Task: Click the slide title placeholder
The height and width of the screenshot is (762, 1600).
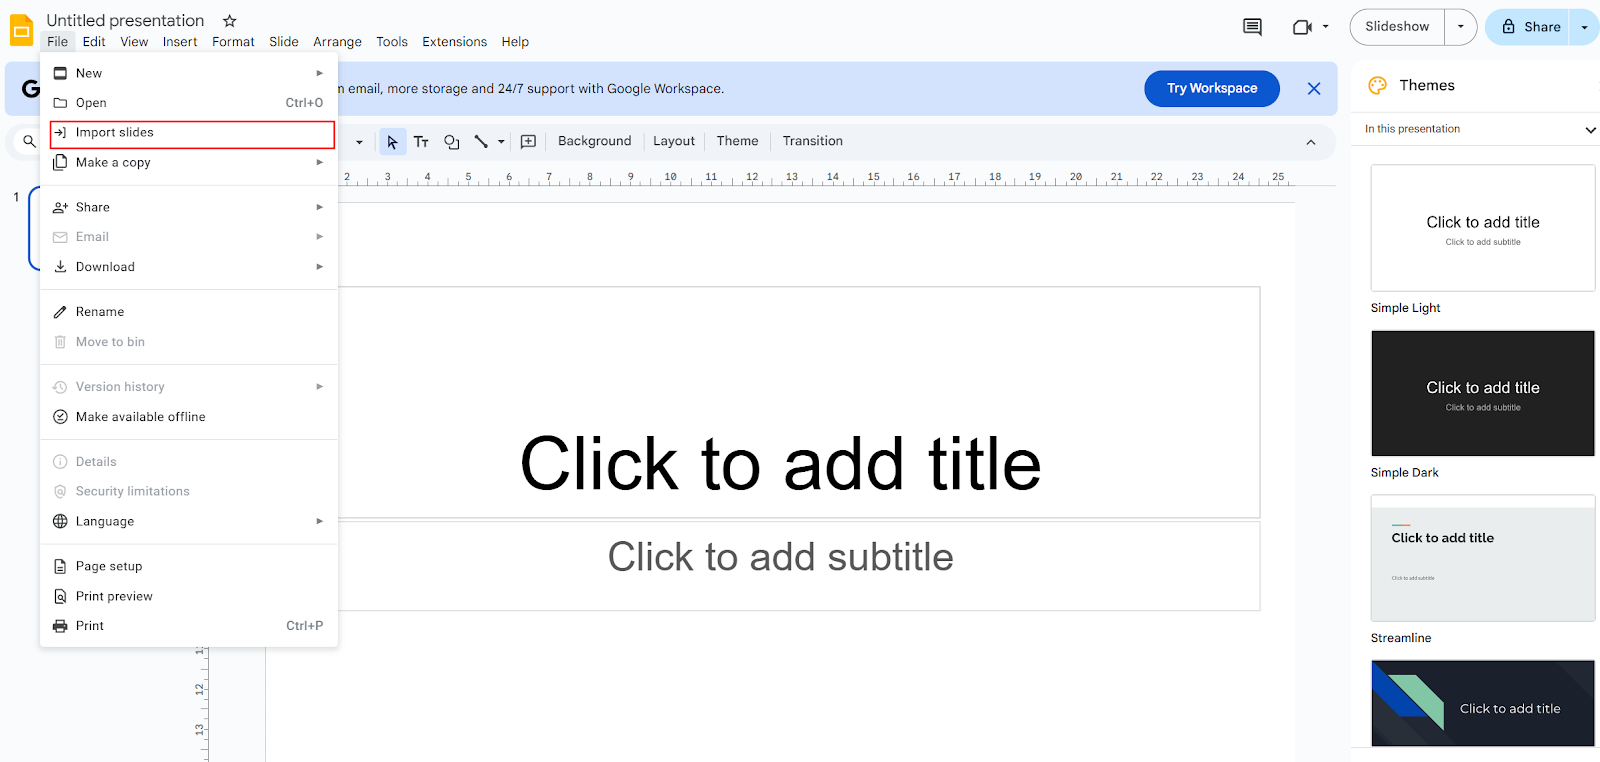Action: click(x=780, y=464)
